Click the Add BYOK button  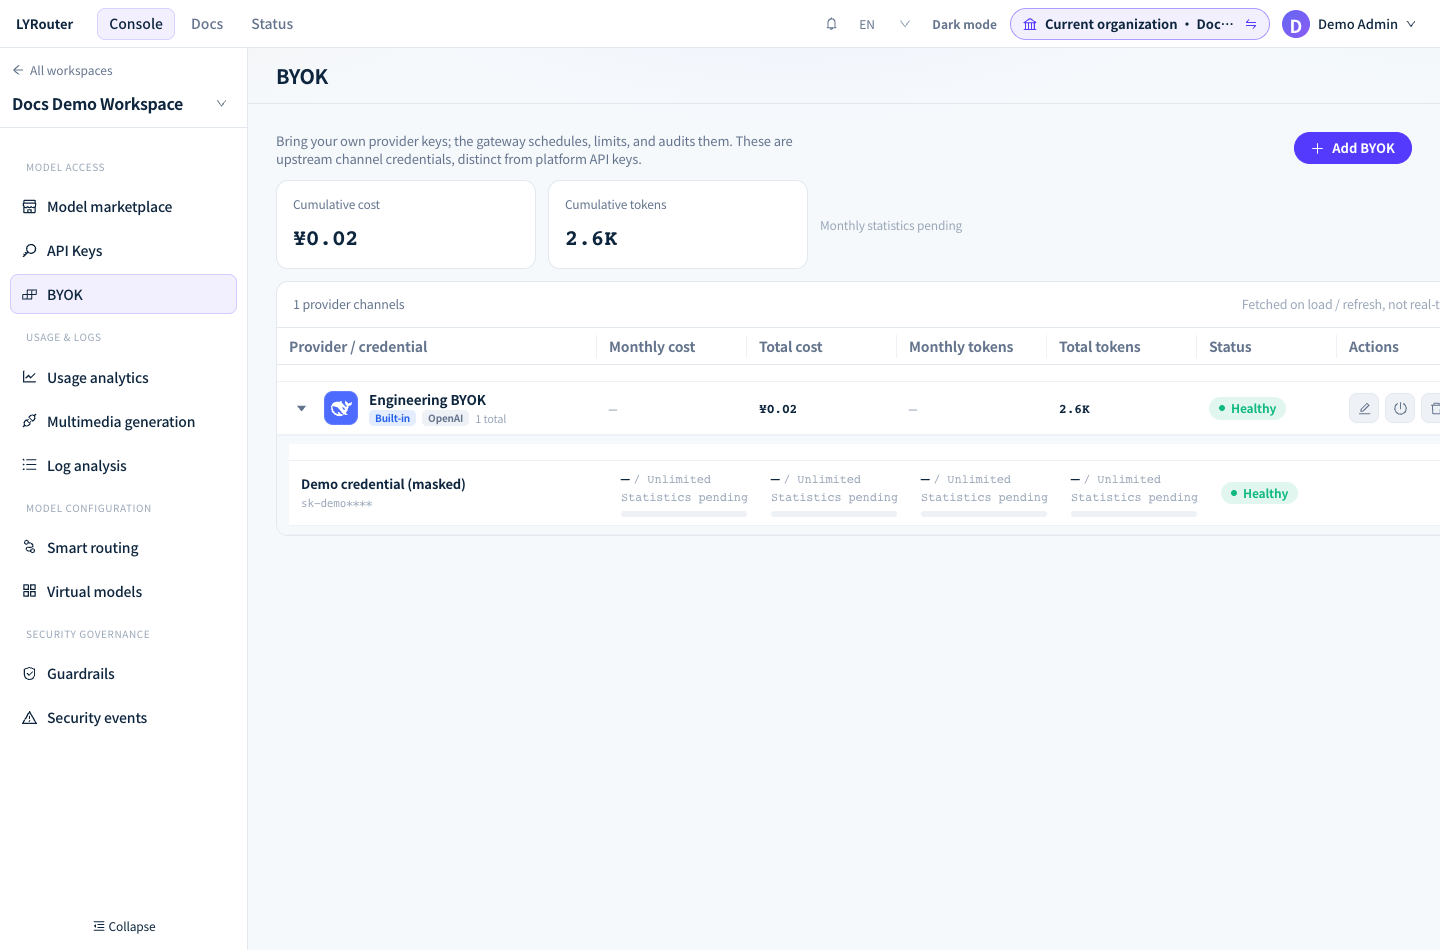[x=1353, y=148]
